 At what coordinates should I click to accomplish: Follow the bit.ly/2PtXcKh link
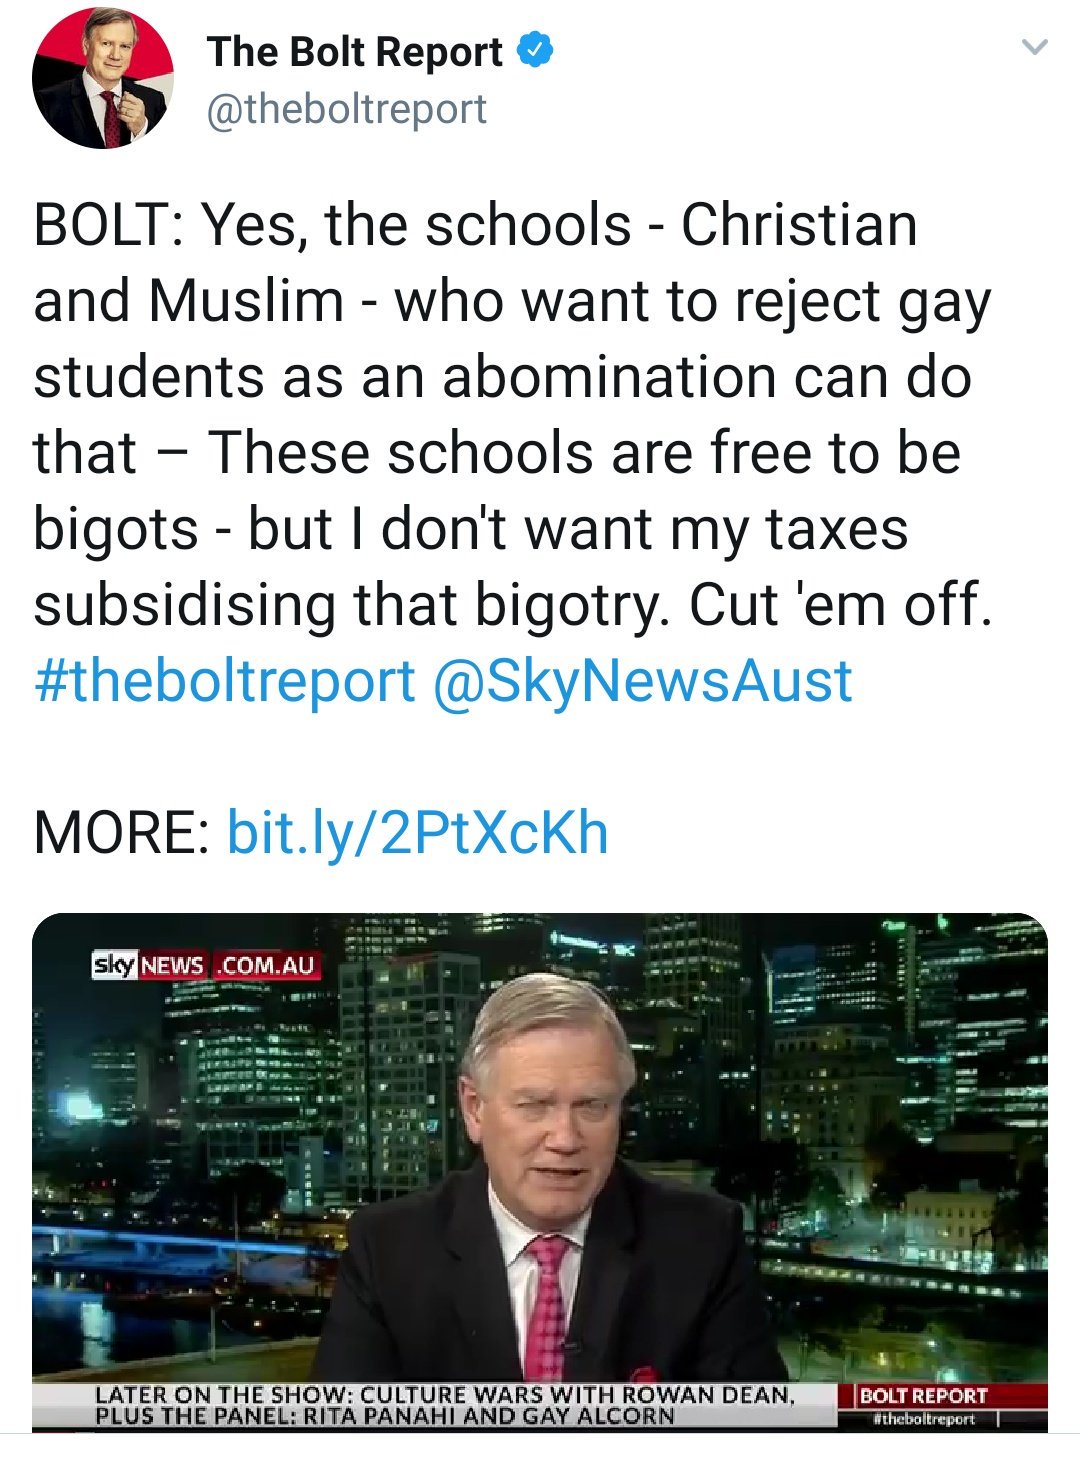[418, 833]
